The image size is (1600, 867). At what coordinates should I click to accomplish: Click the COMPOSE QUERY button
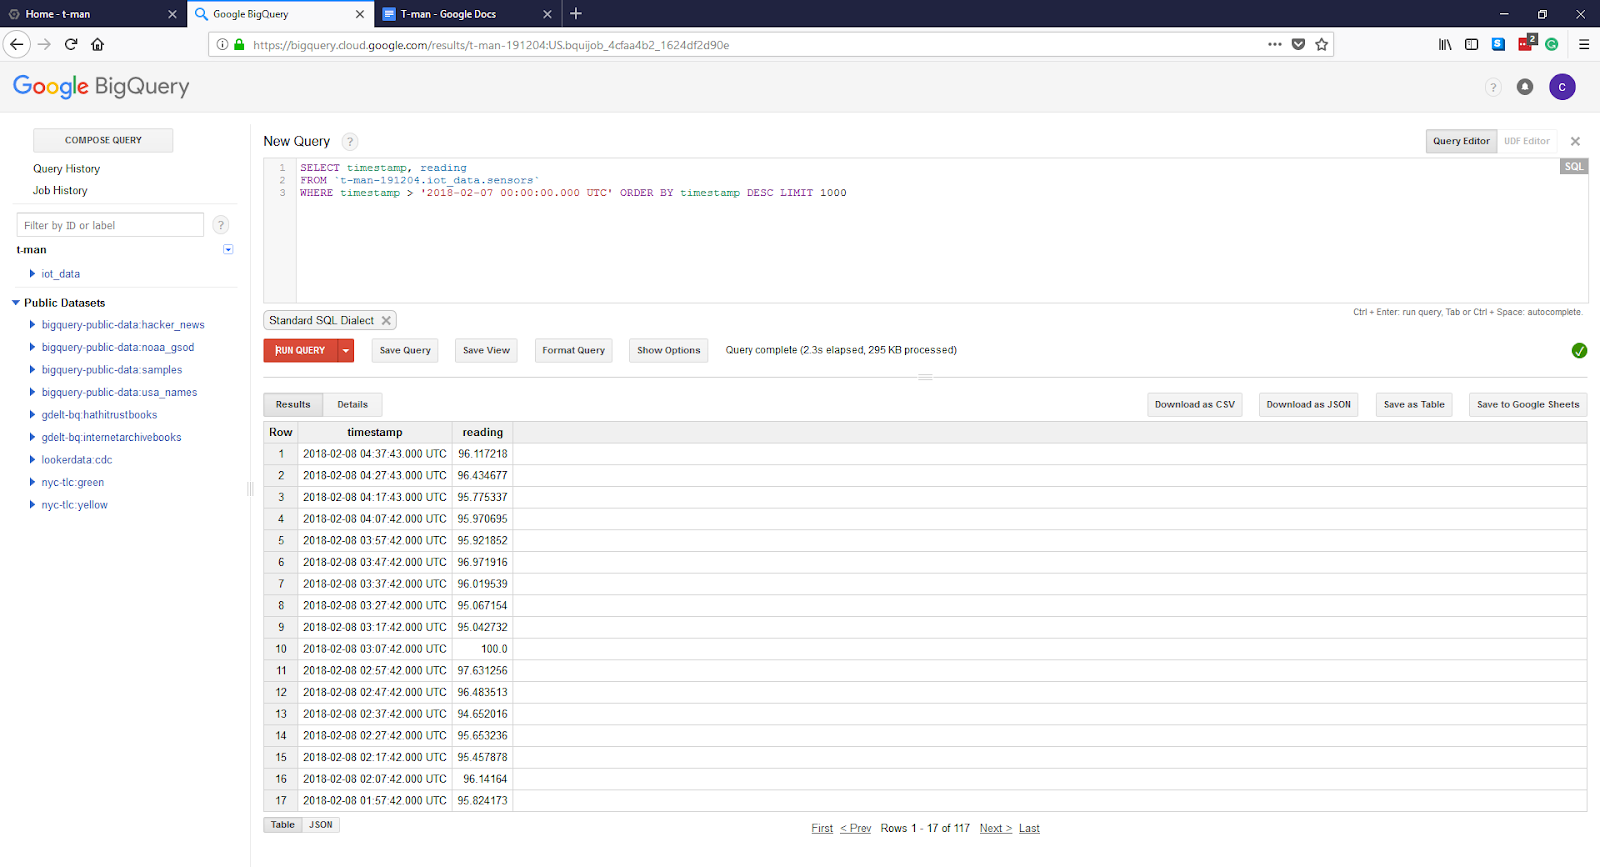(103, 140)
